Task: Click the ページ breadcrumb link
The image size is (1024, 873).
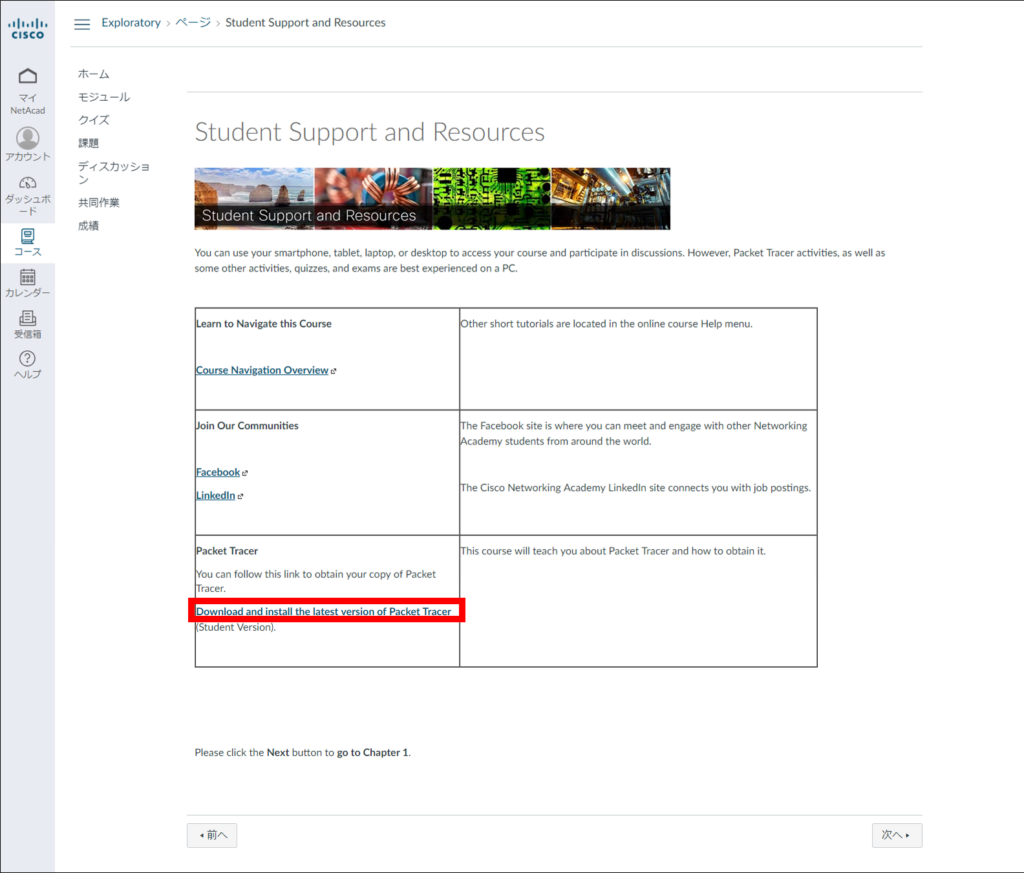Action: [x=193, y=23]
